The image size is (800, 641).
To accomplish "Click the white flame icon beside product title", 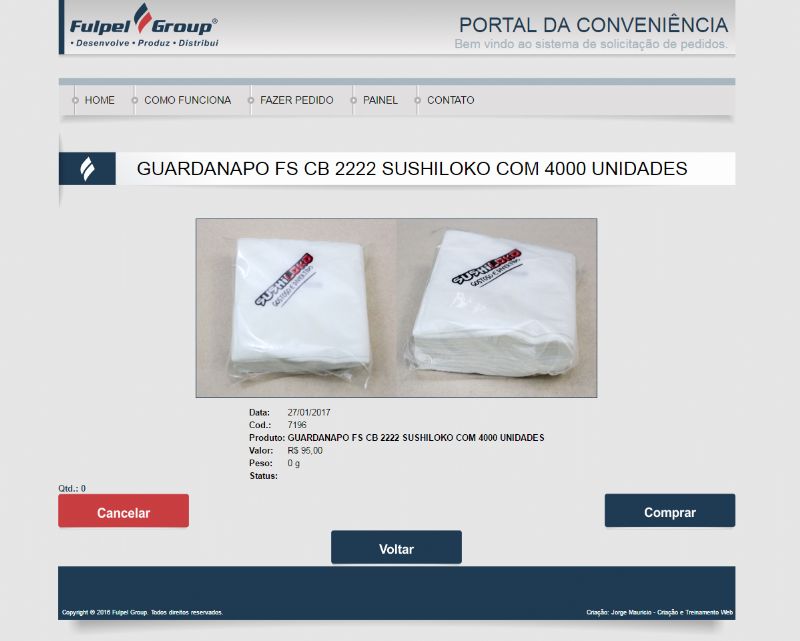I will click(88, 169).
